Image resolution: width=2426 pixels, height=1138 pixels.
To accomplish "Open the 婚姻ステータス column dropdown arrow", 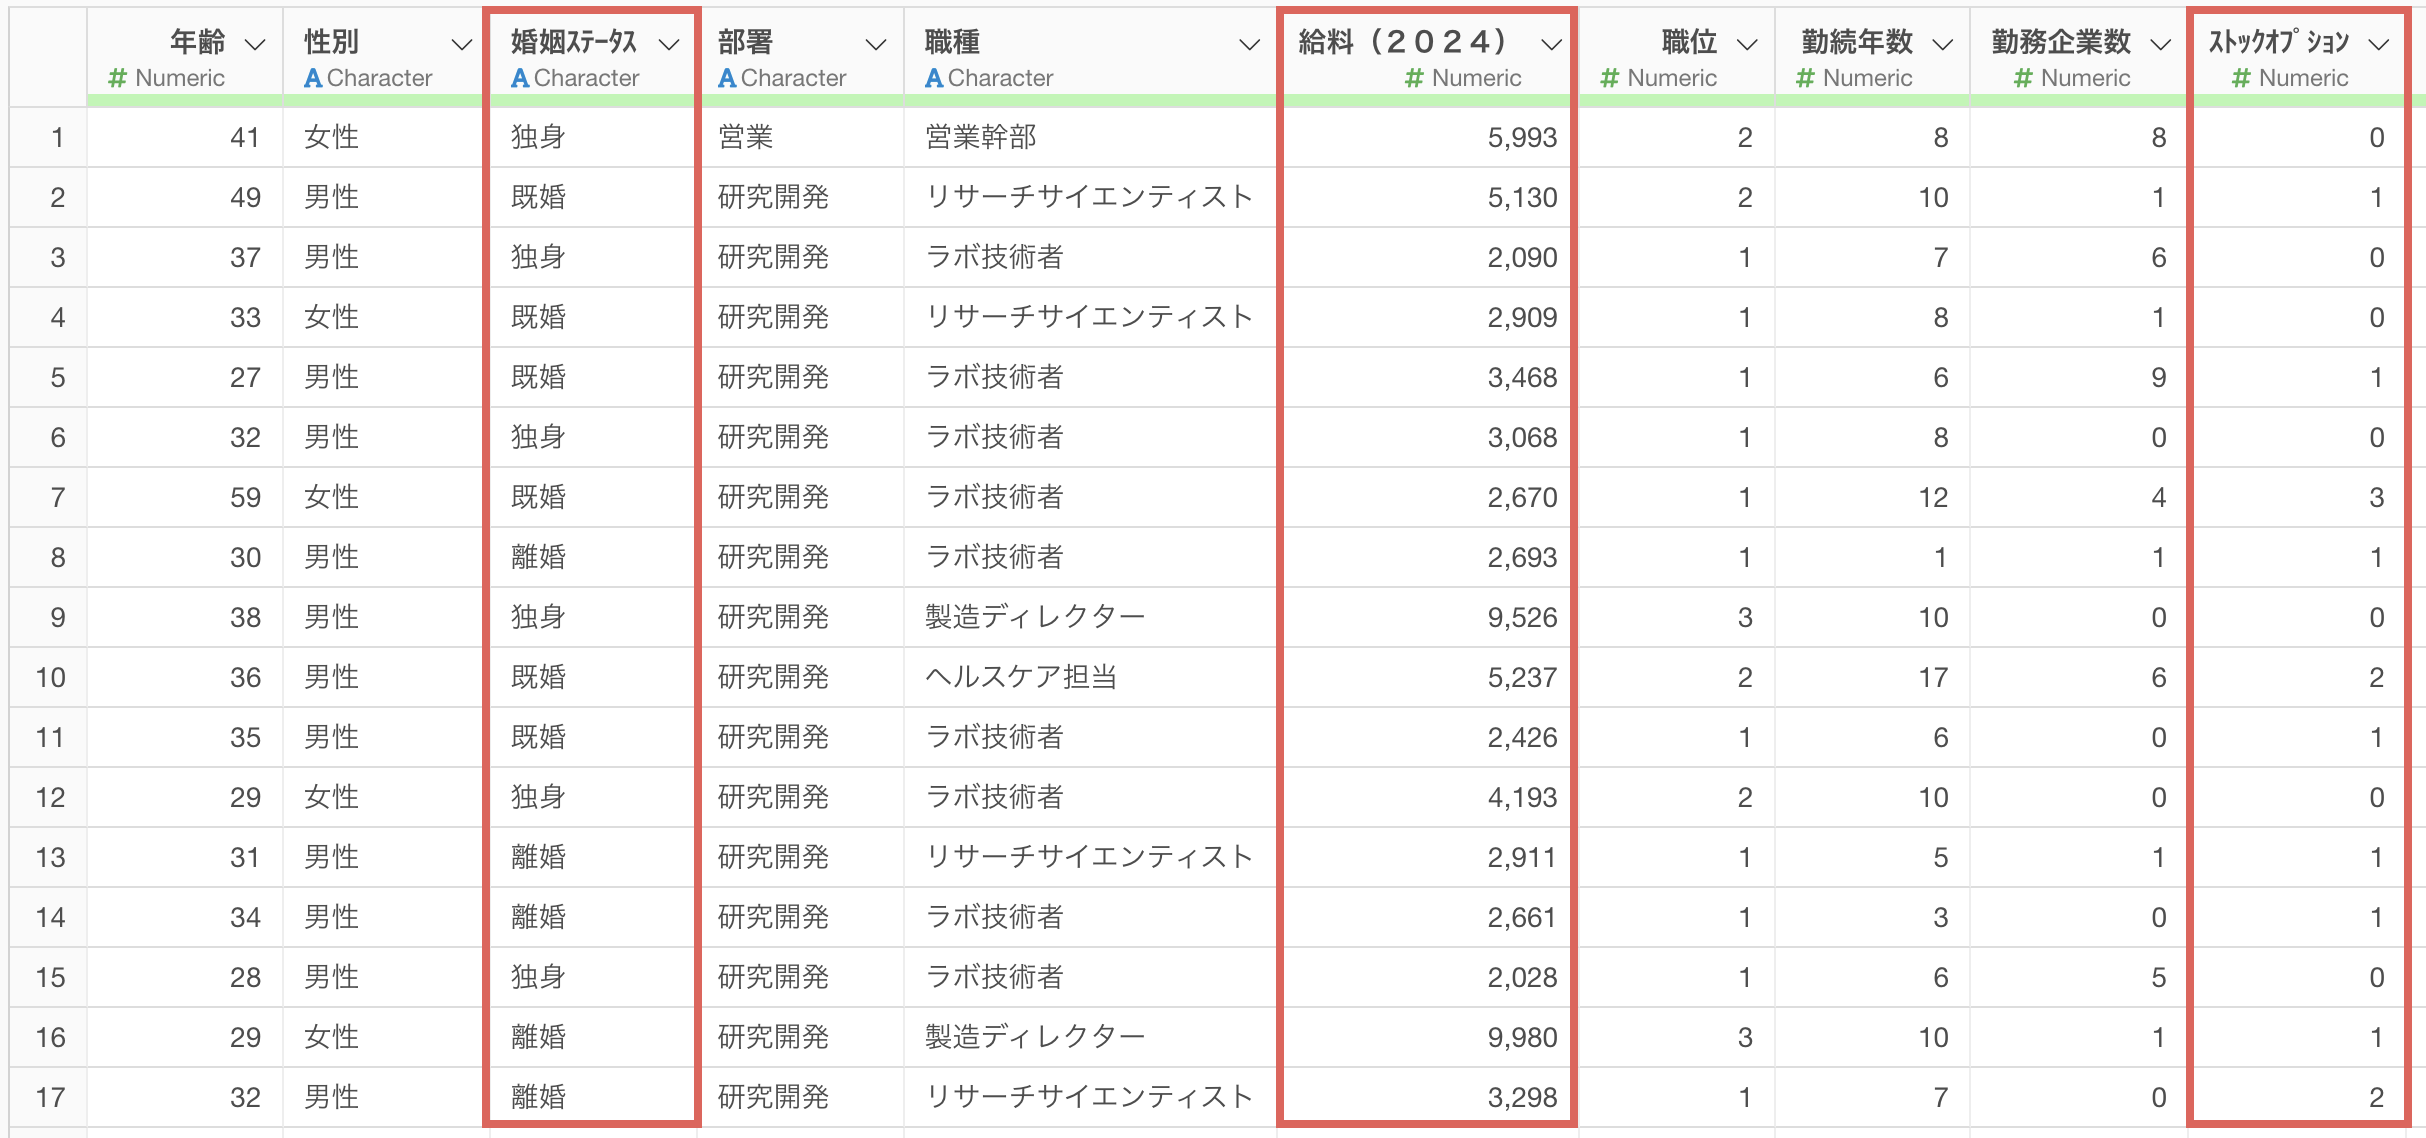I will pos(669,44).
